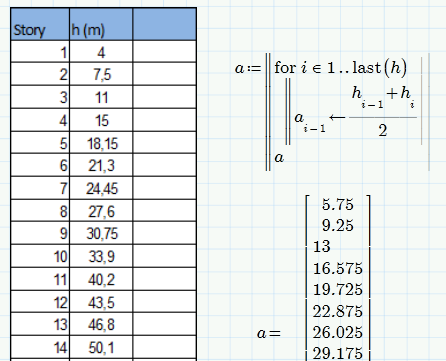This screenshot has width=446, height=361.
Task: Click the local assignment arrow operator
Action: point(337,117)
